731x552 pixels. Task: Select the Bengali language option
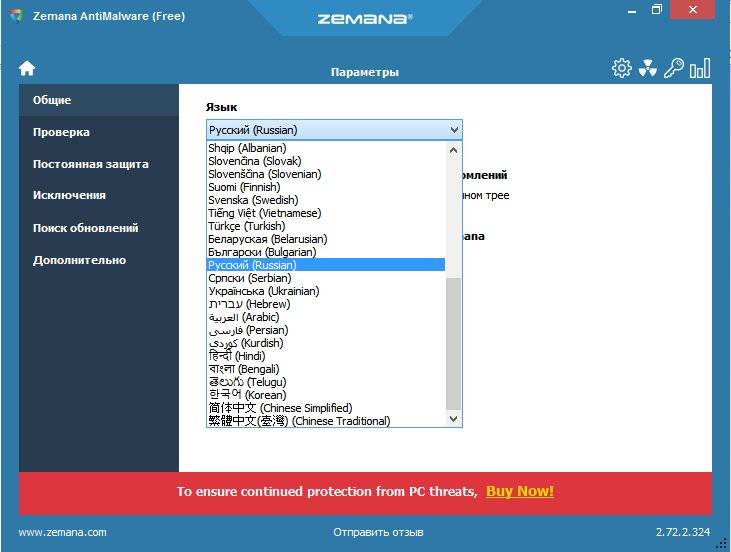[x=326, y=369]
